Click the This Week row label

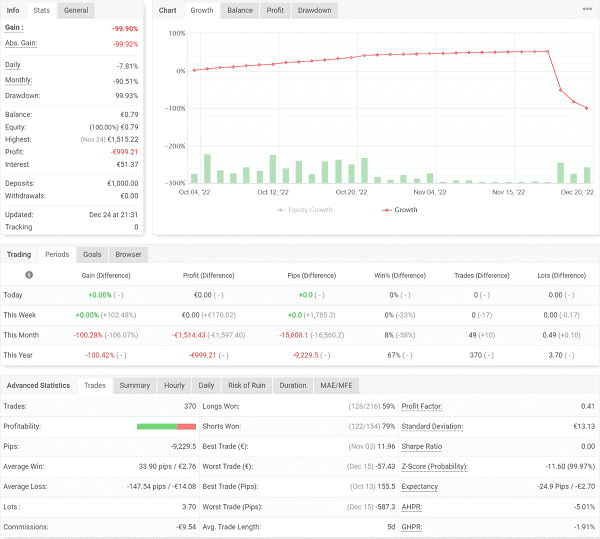coord(20,315)
